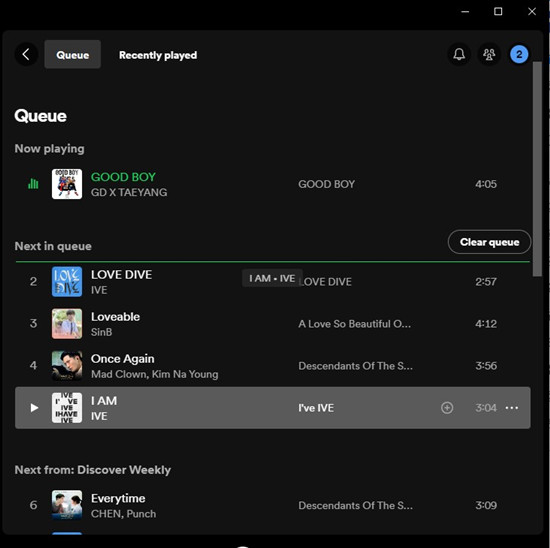Click GOOD BOY album cover thumbnail
Screen dimensions: 550x548
coord(67,184)
